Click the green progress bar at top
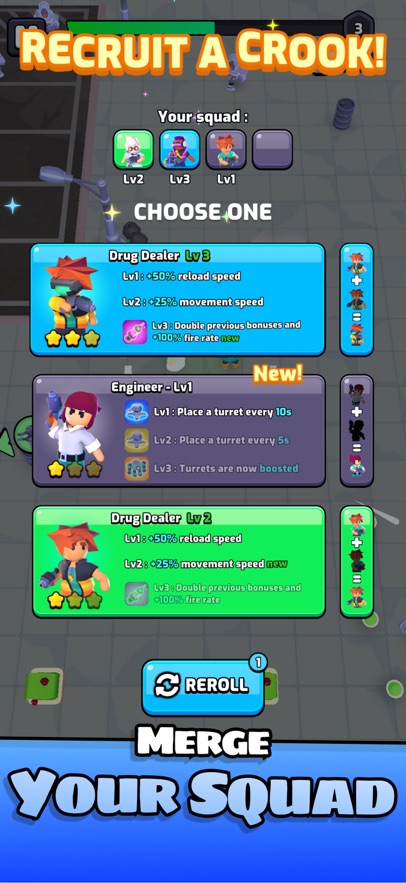The width and height of the screenshot is (406, 883). click(141, 28)
